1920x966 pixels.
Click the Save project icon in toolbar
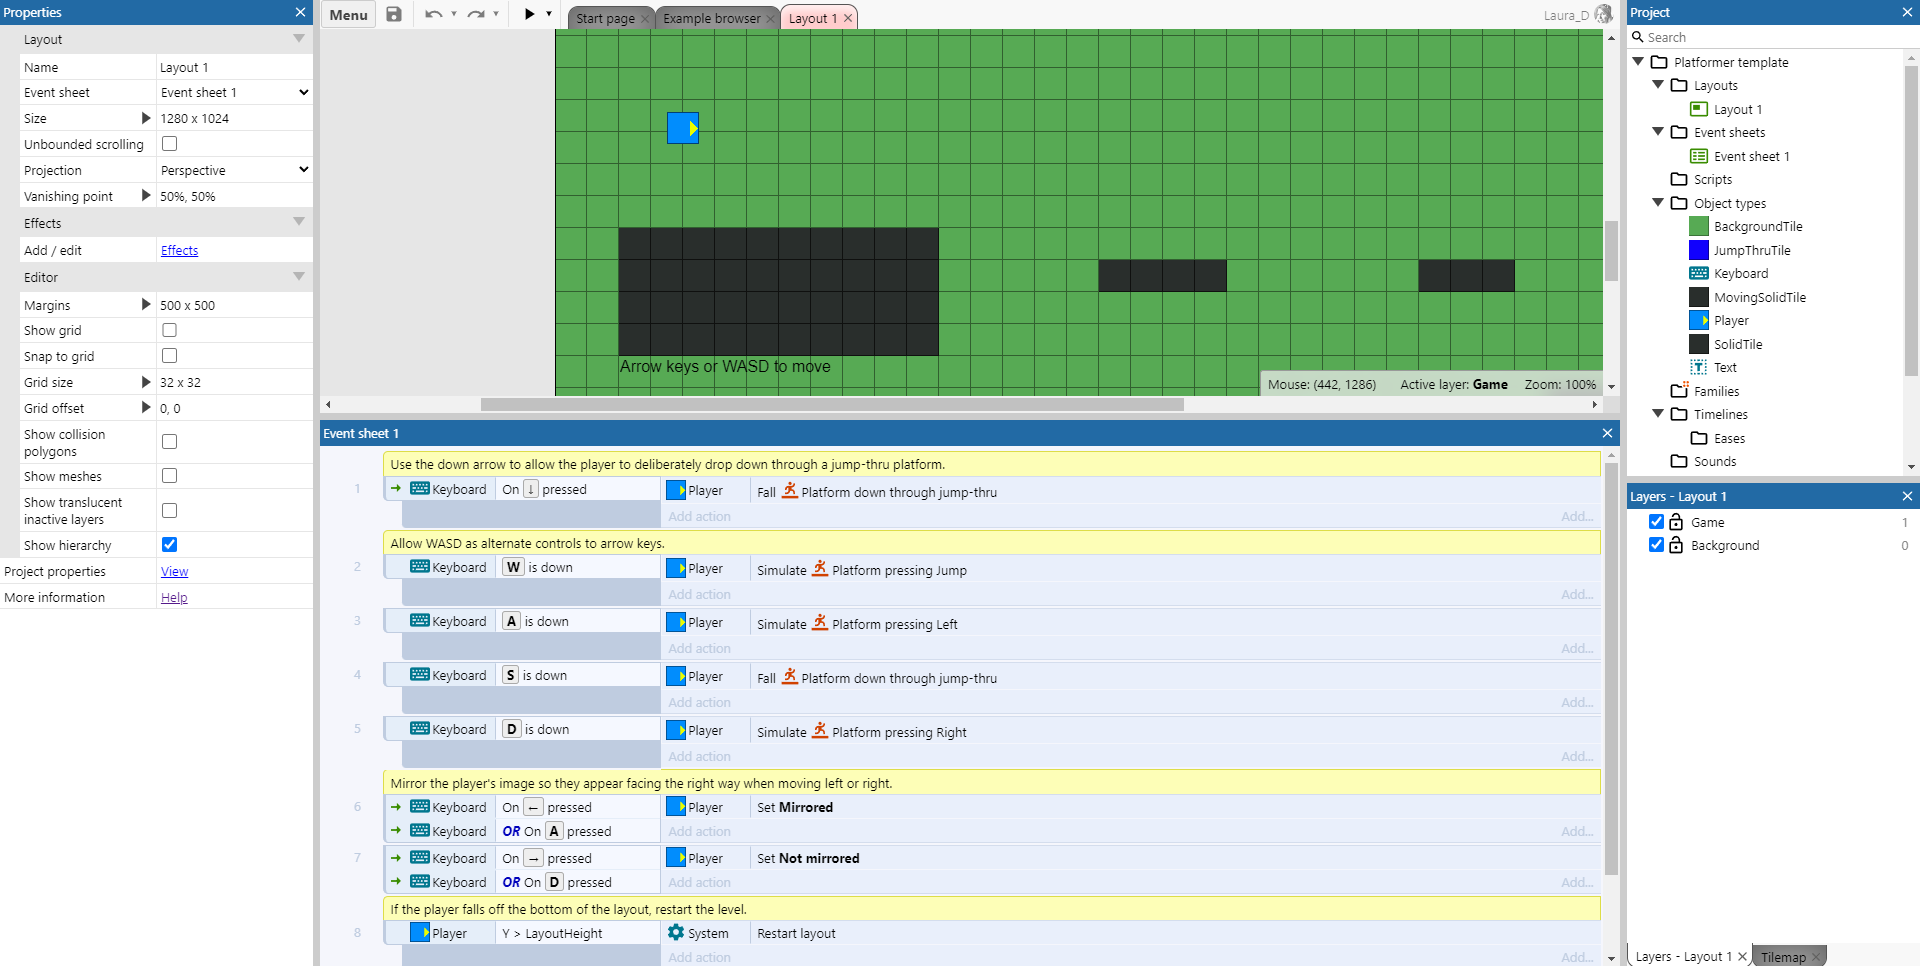tap(394, 14)
